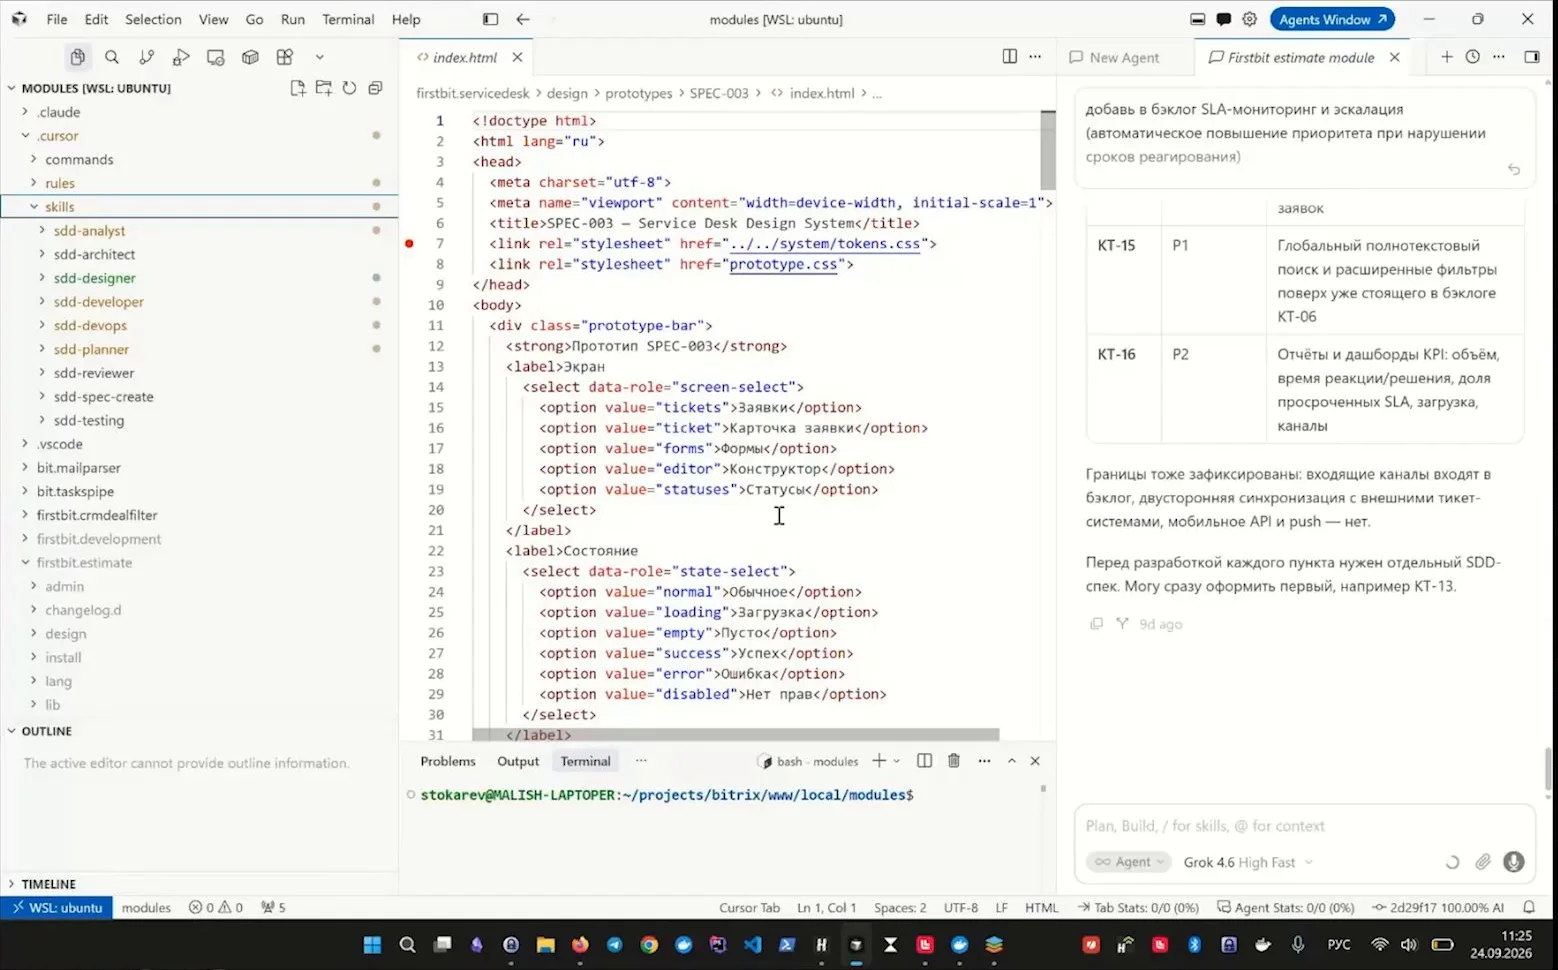Expand the TIMELINE section
The width and height of the screenshot is (1558, 970).
[48, 884]
